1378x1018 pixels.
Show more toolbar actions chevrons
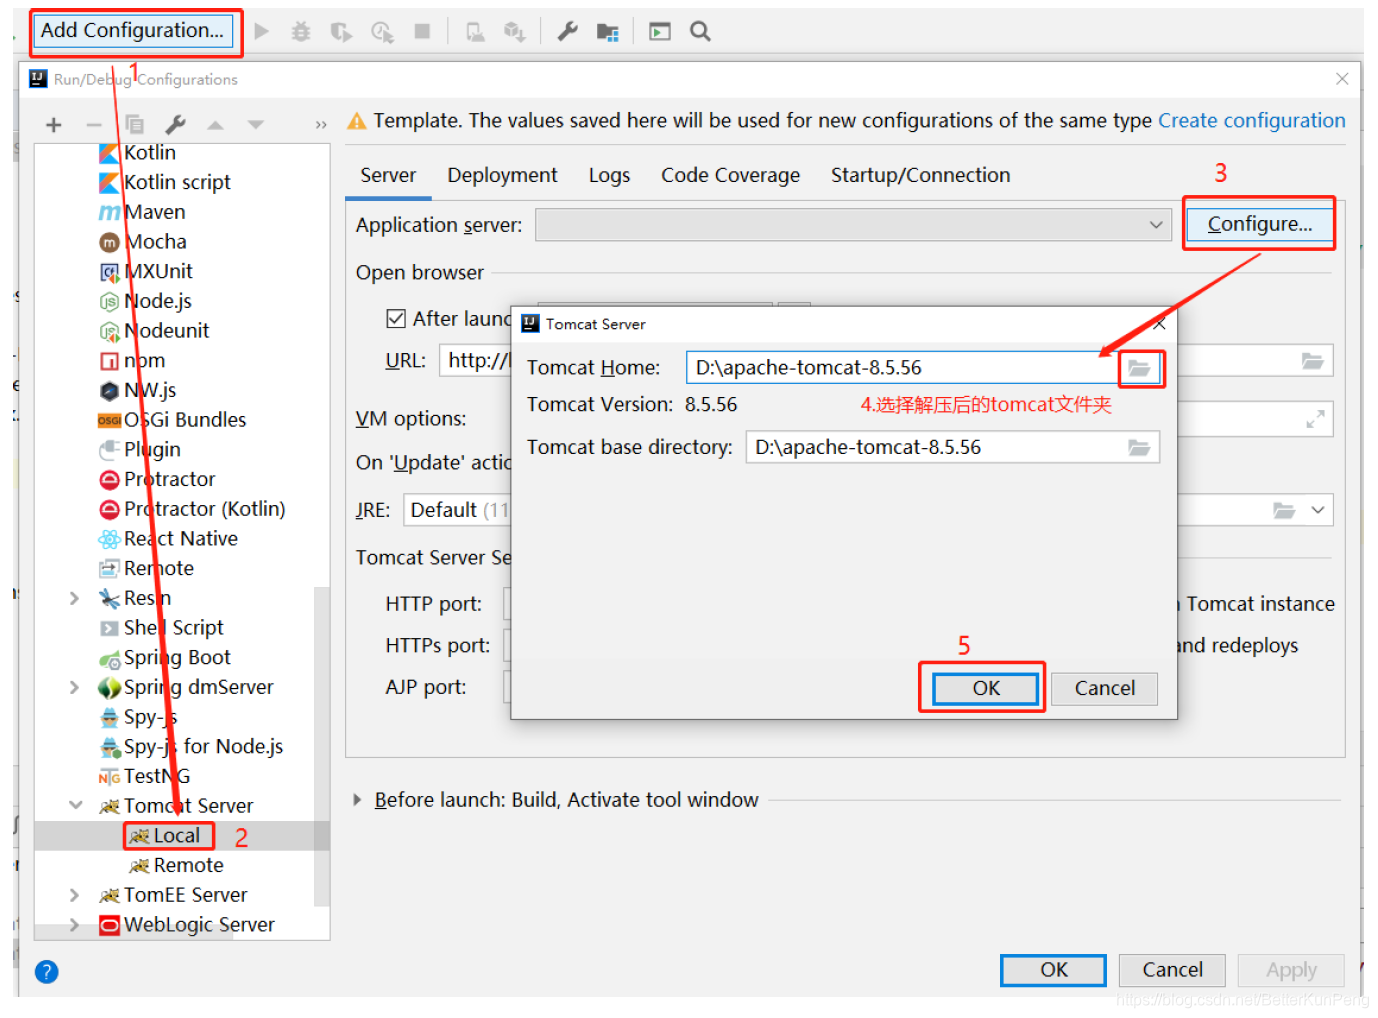coord(321,125)
